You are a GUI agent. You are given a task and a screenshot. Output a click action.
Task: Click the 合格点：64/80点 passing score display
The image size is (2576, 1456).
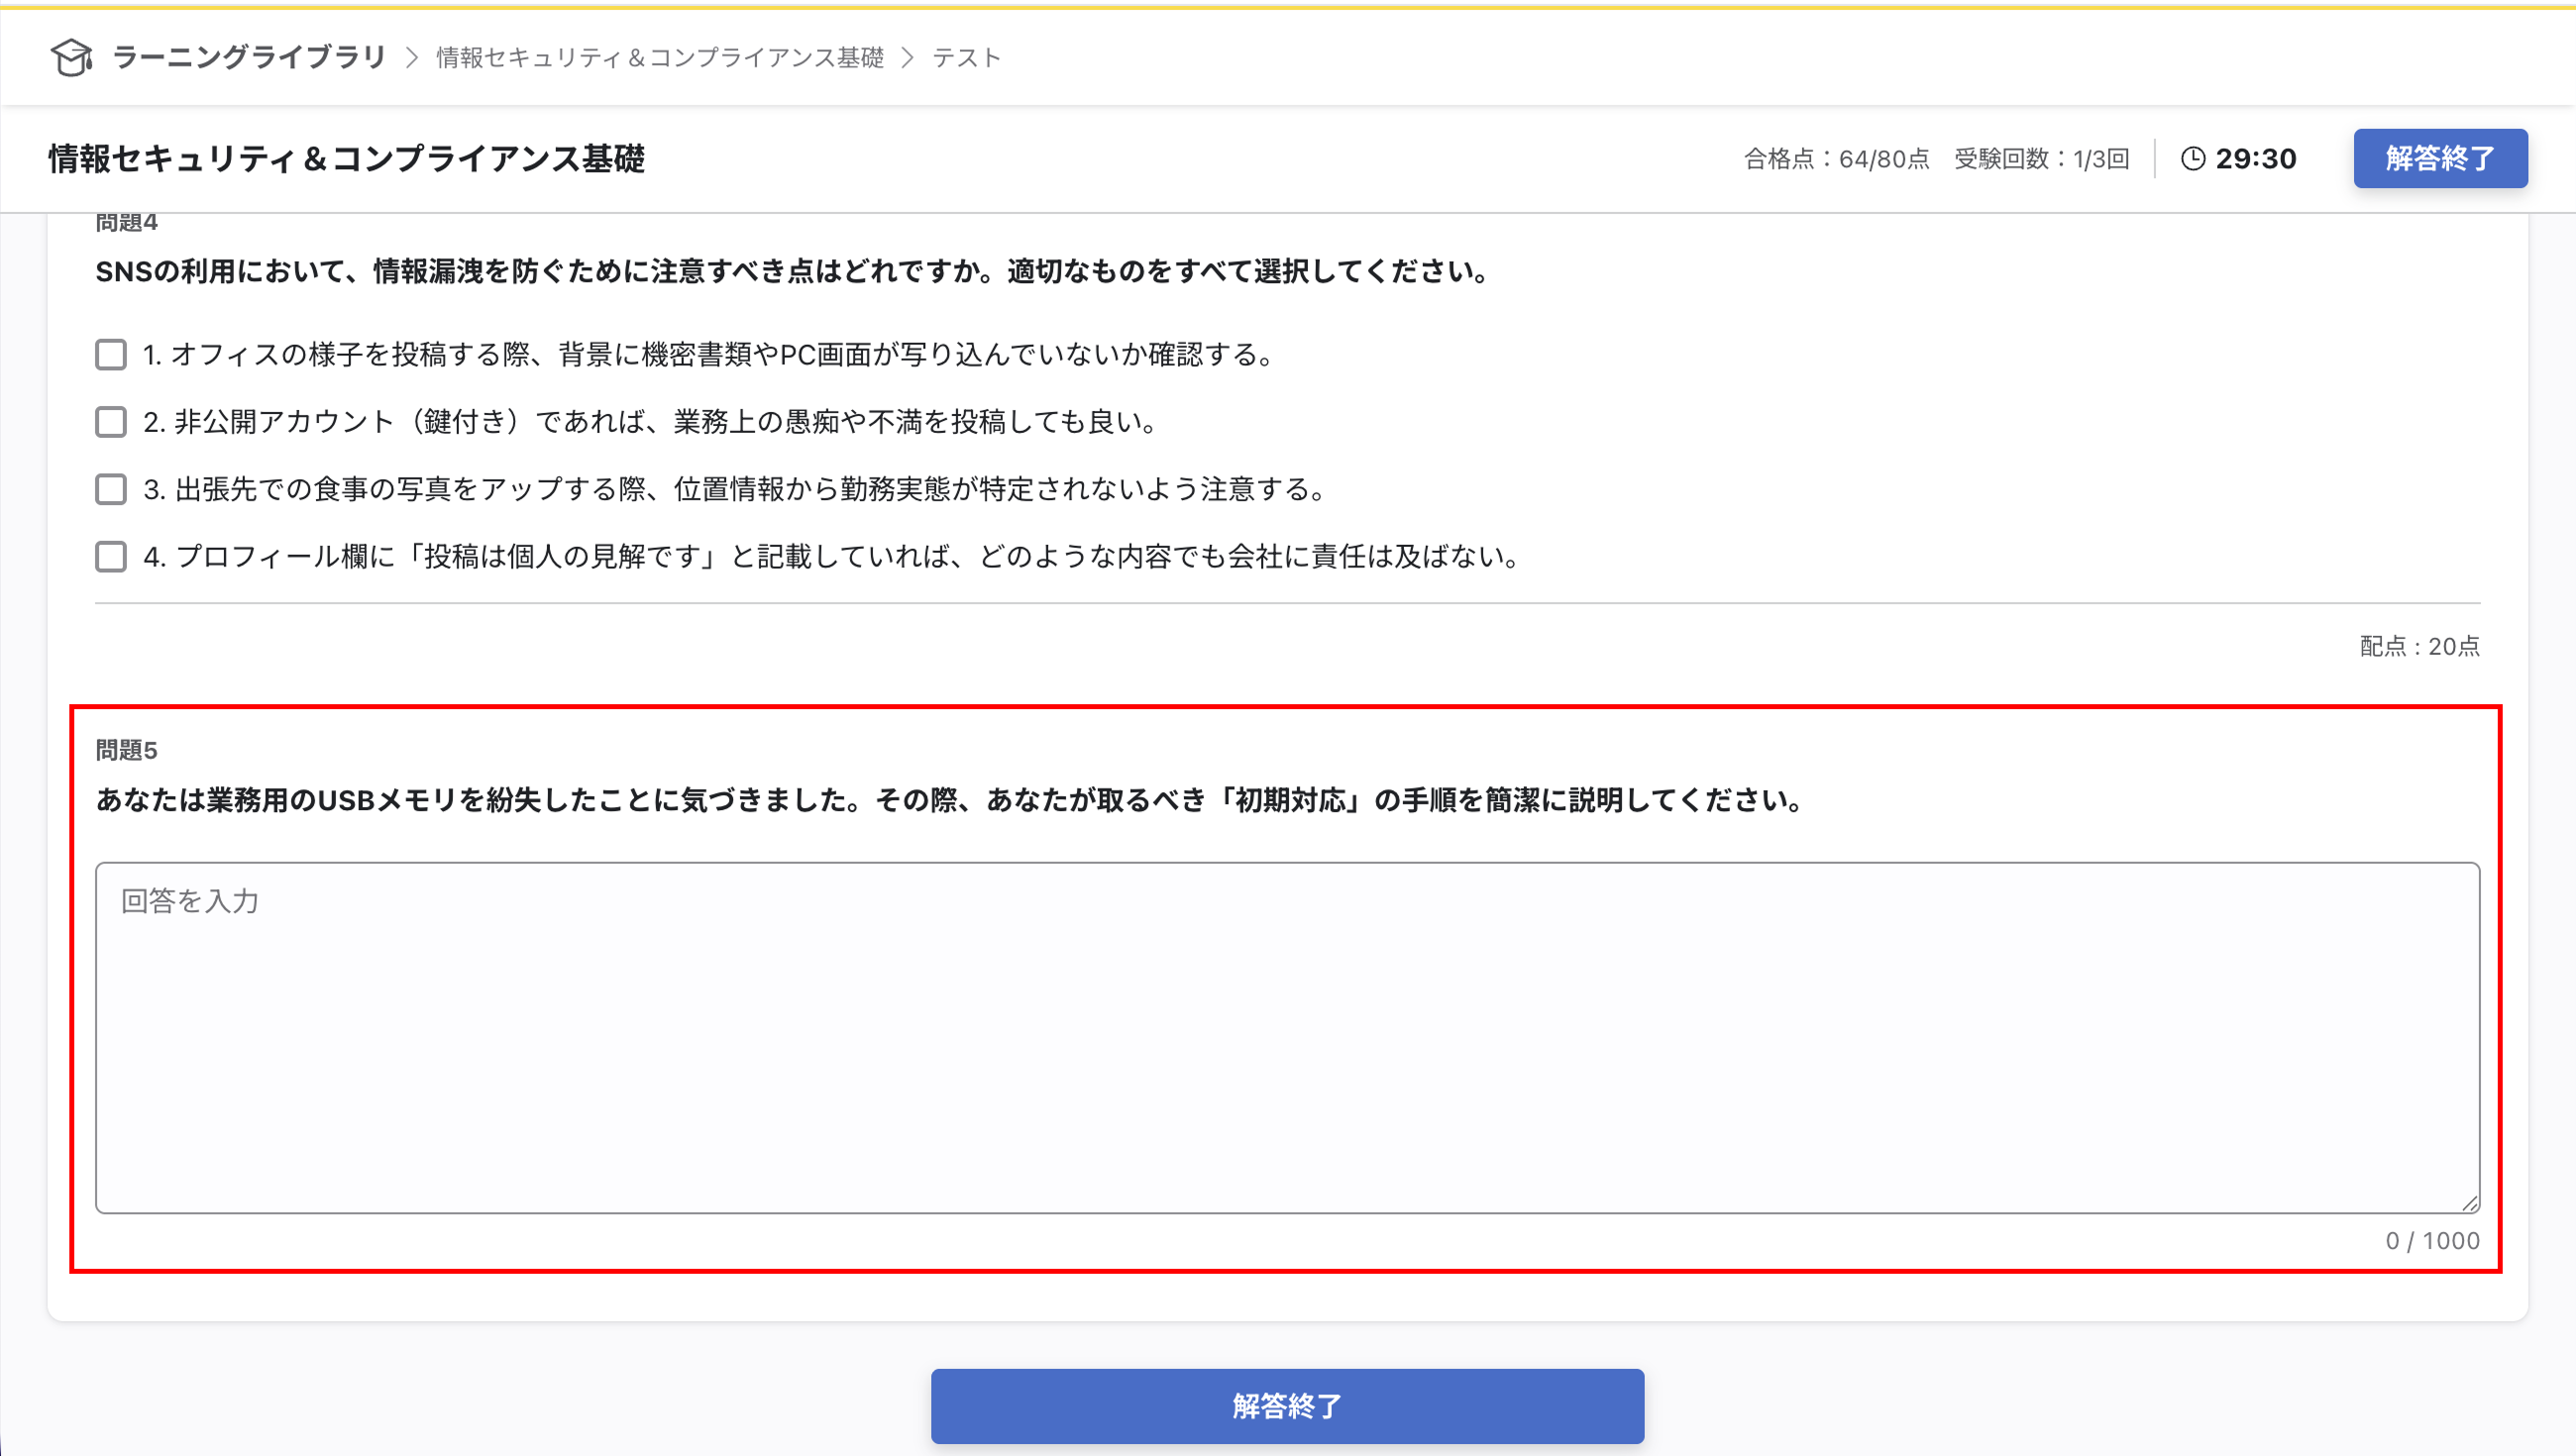1836,158
